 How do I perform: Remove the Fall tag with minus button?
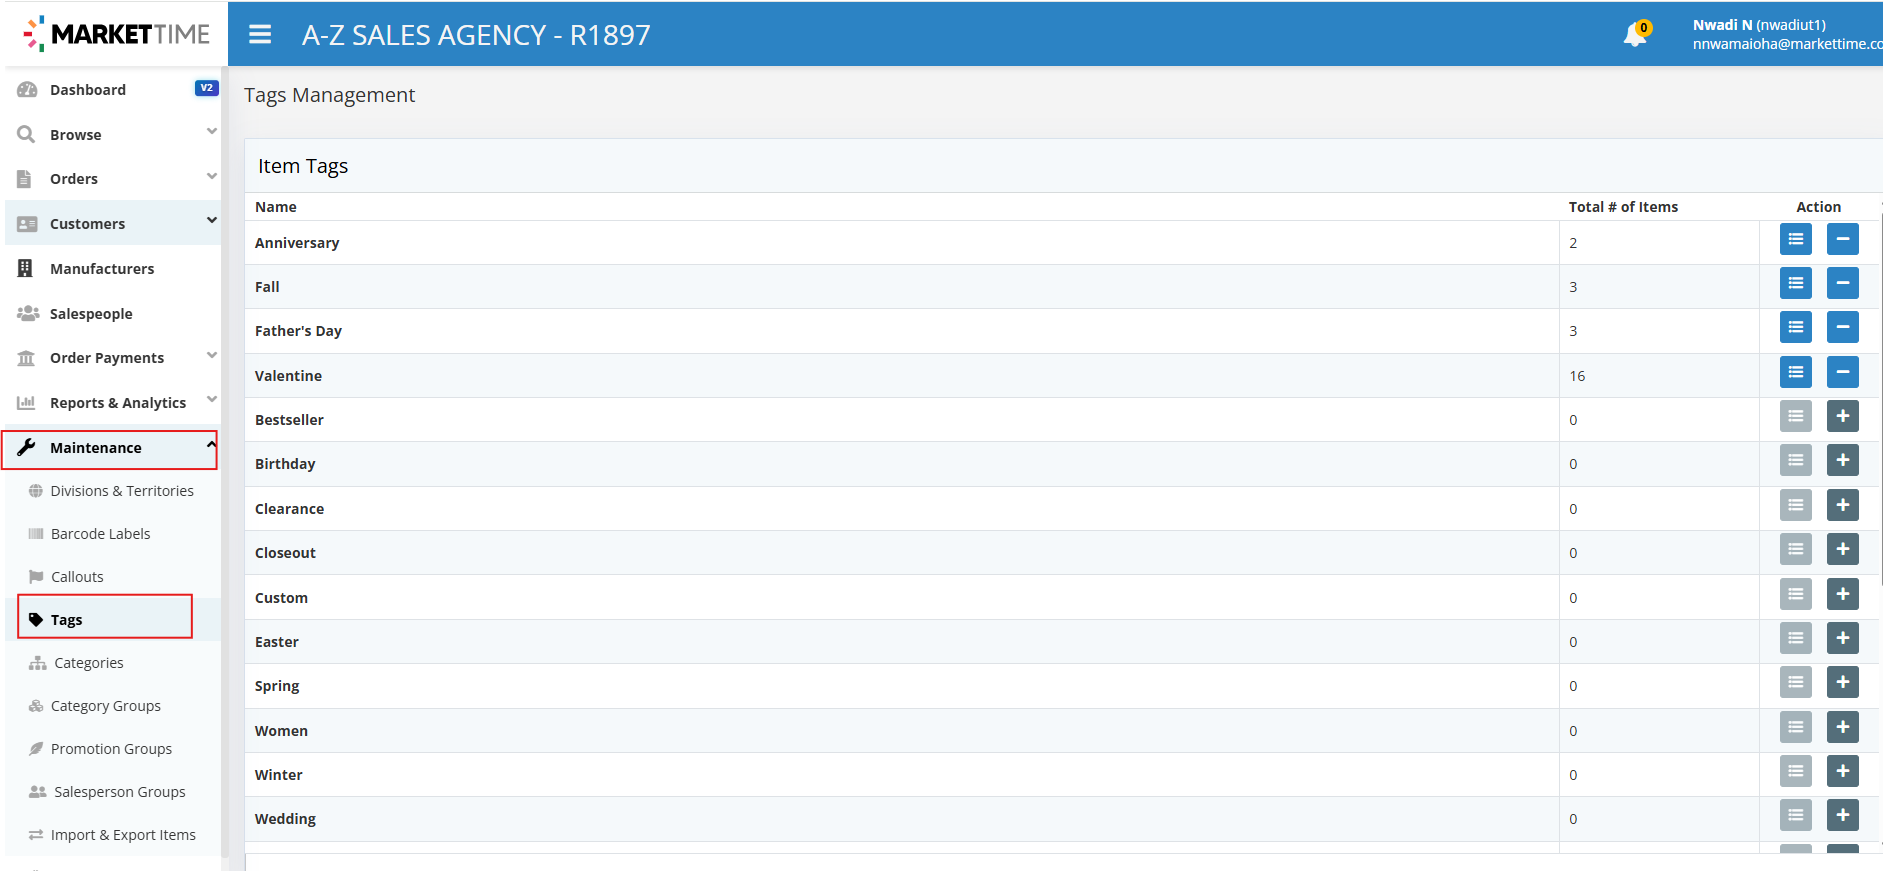pos(1843,283)
